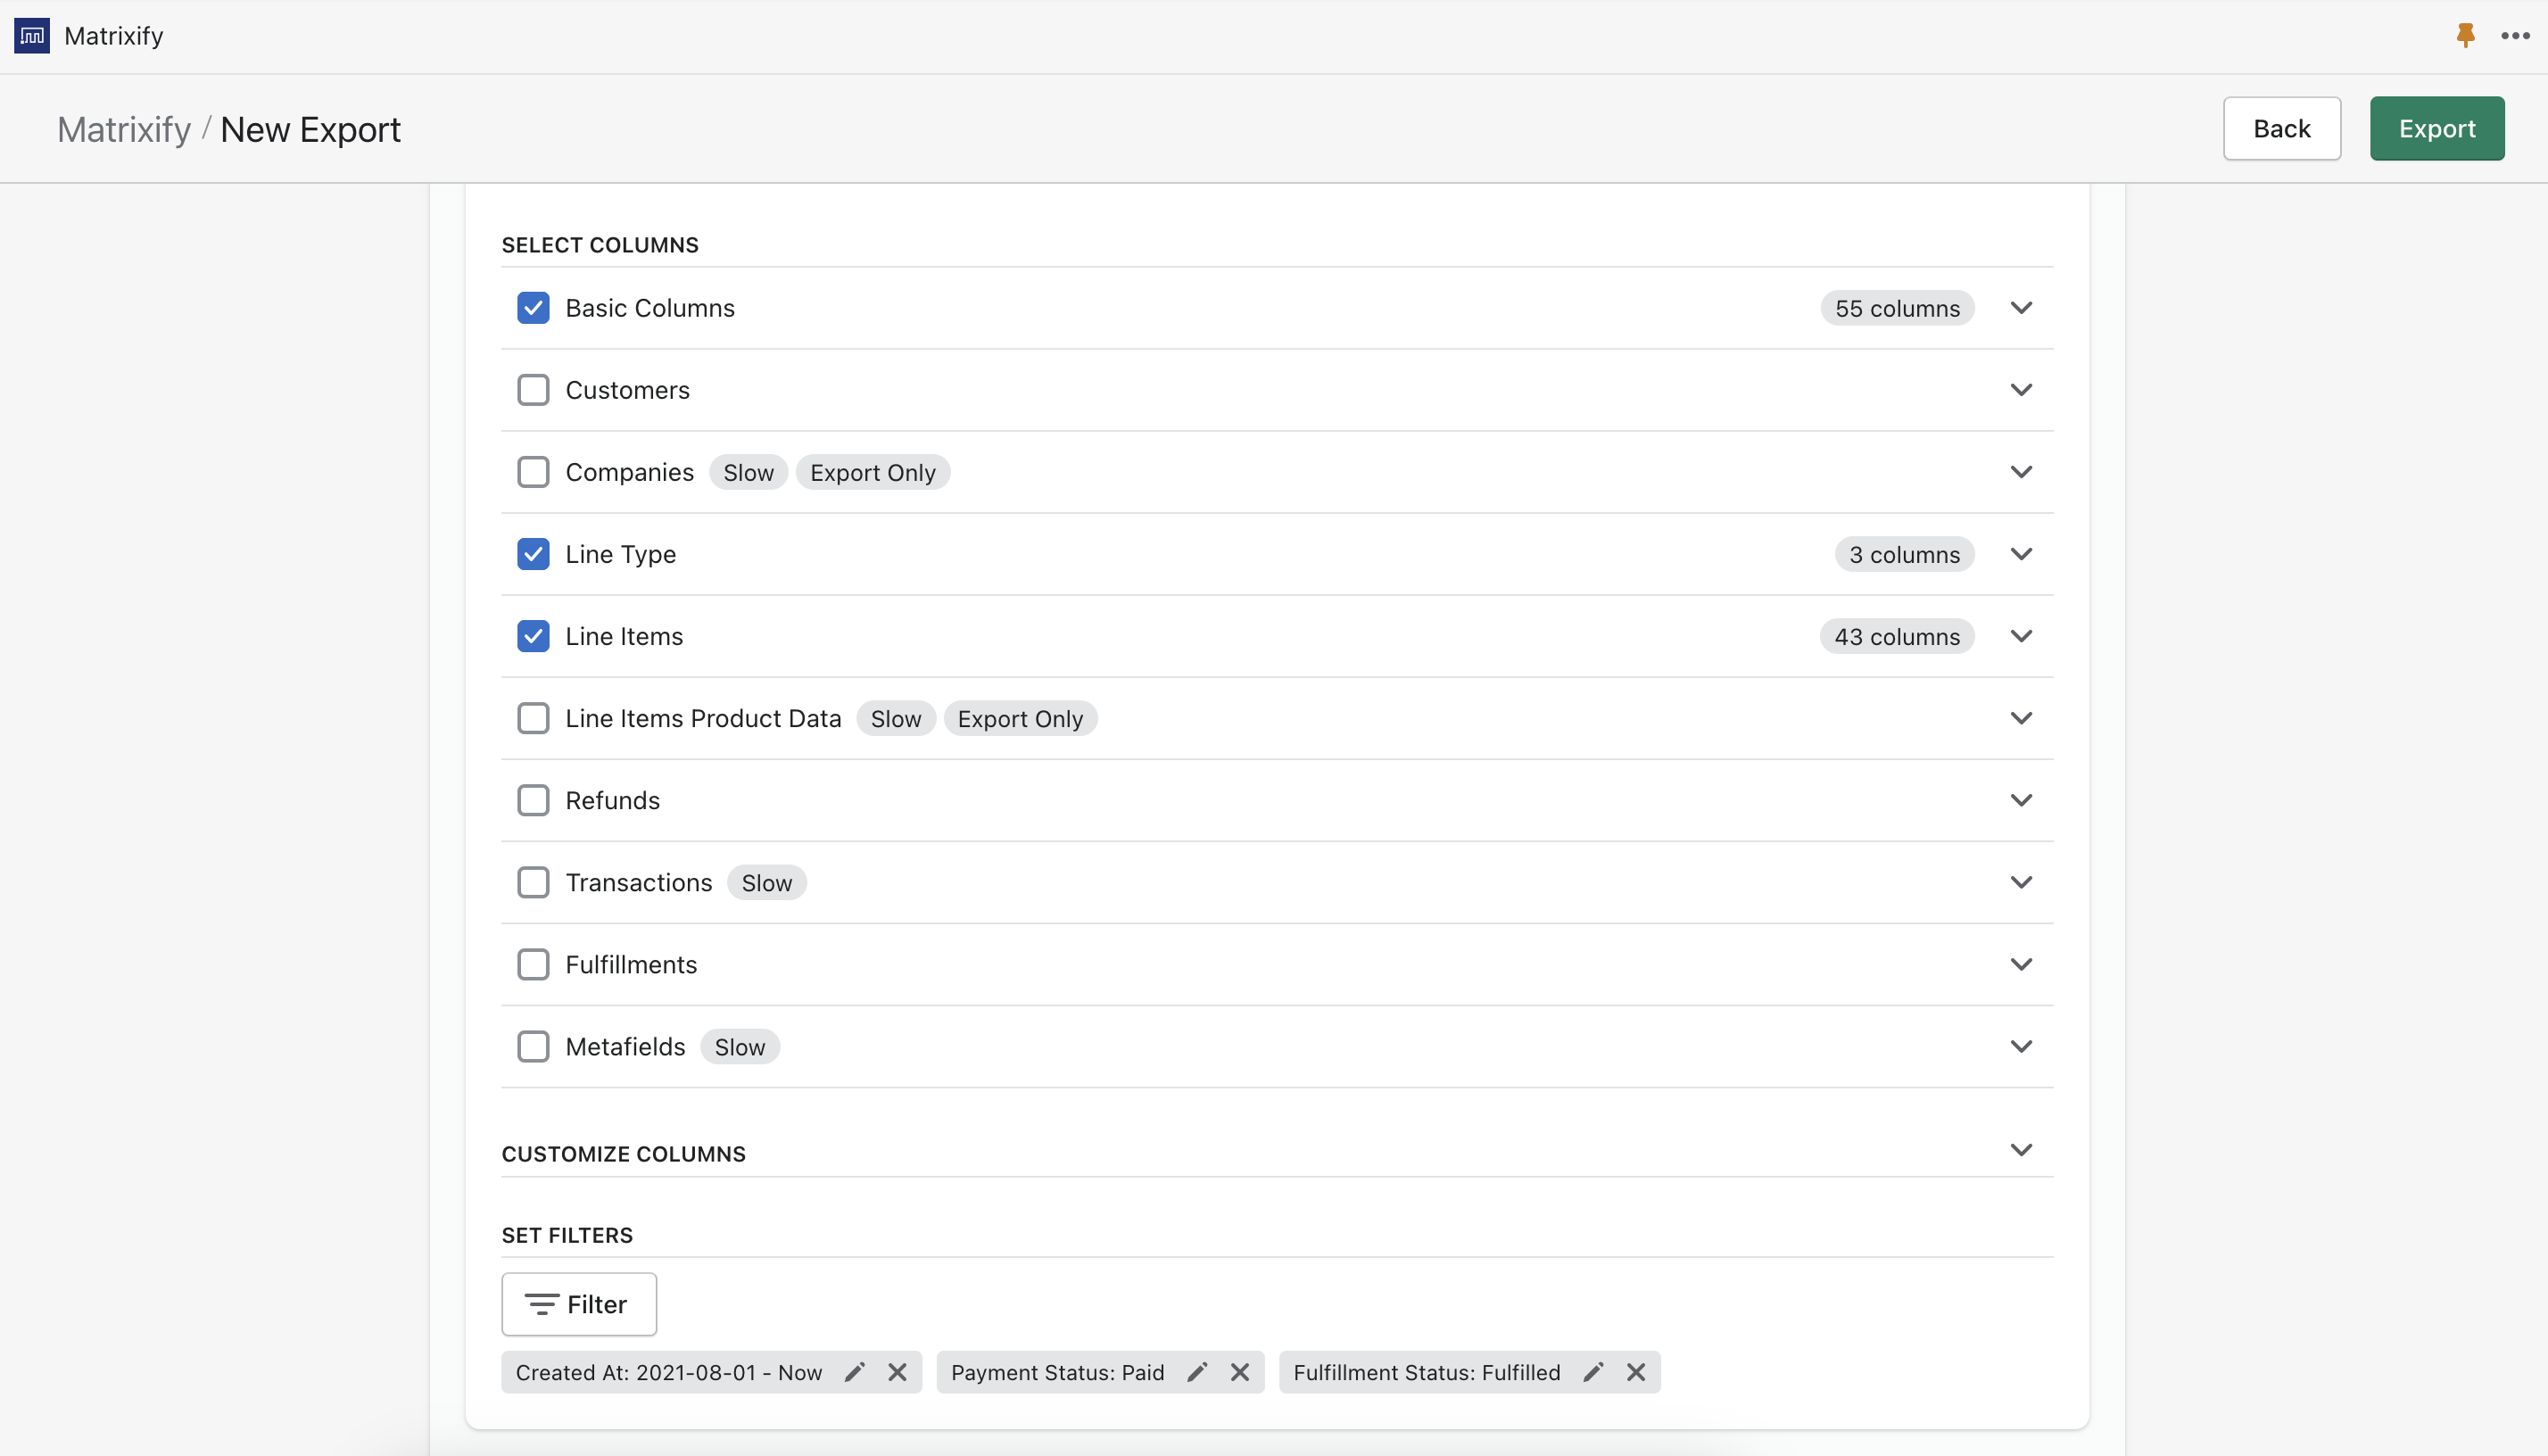
Task: Click the Back button
Action: click(2282, 128)
